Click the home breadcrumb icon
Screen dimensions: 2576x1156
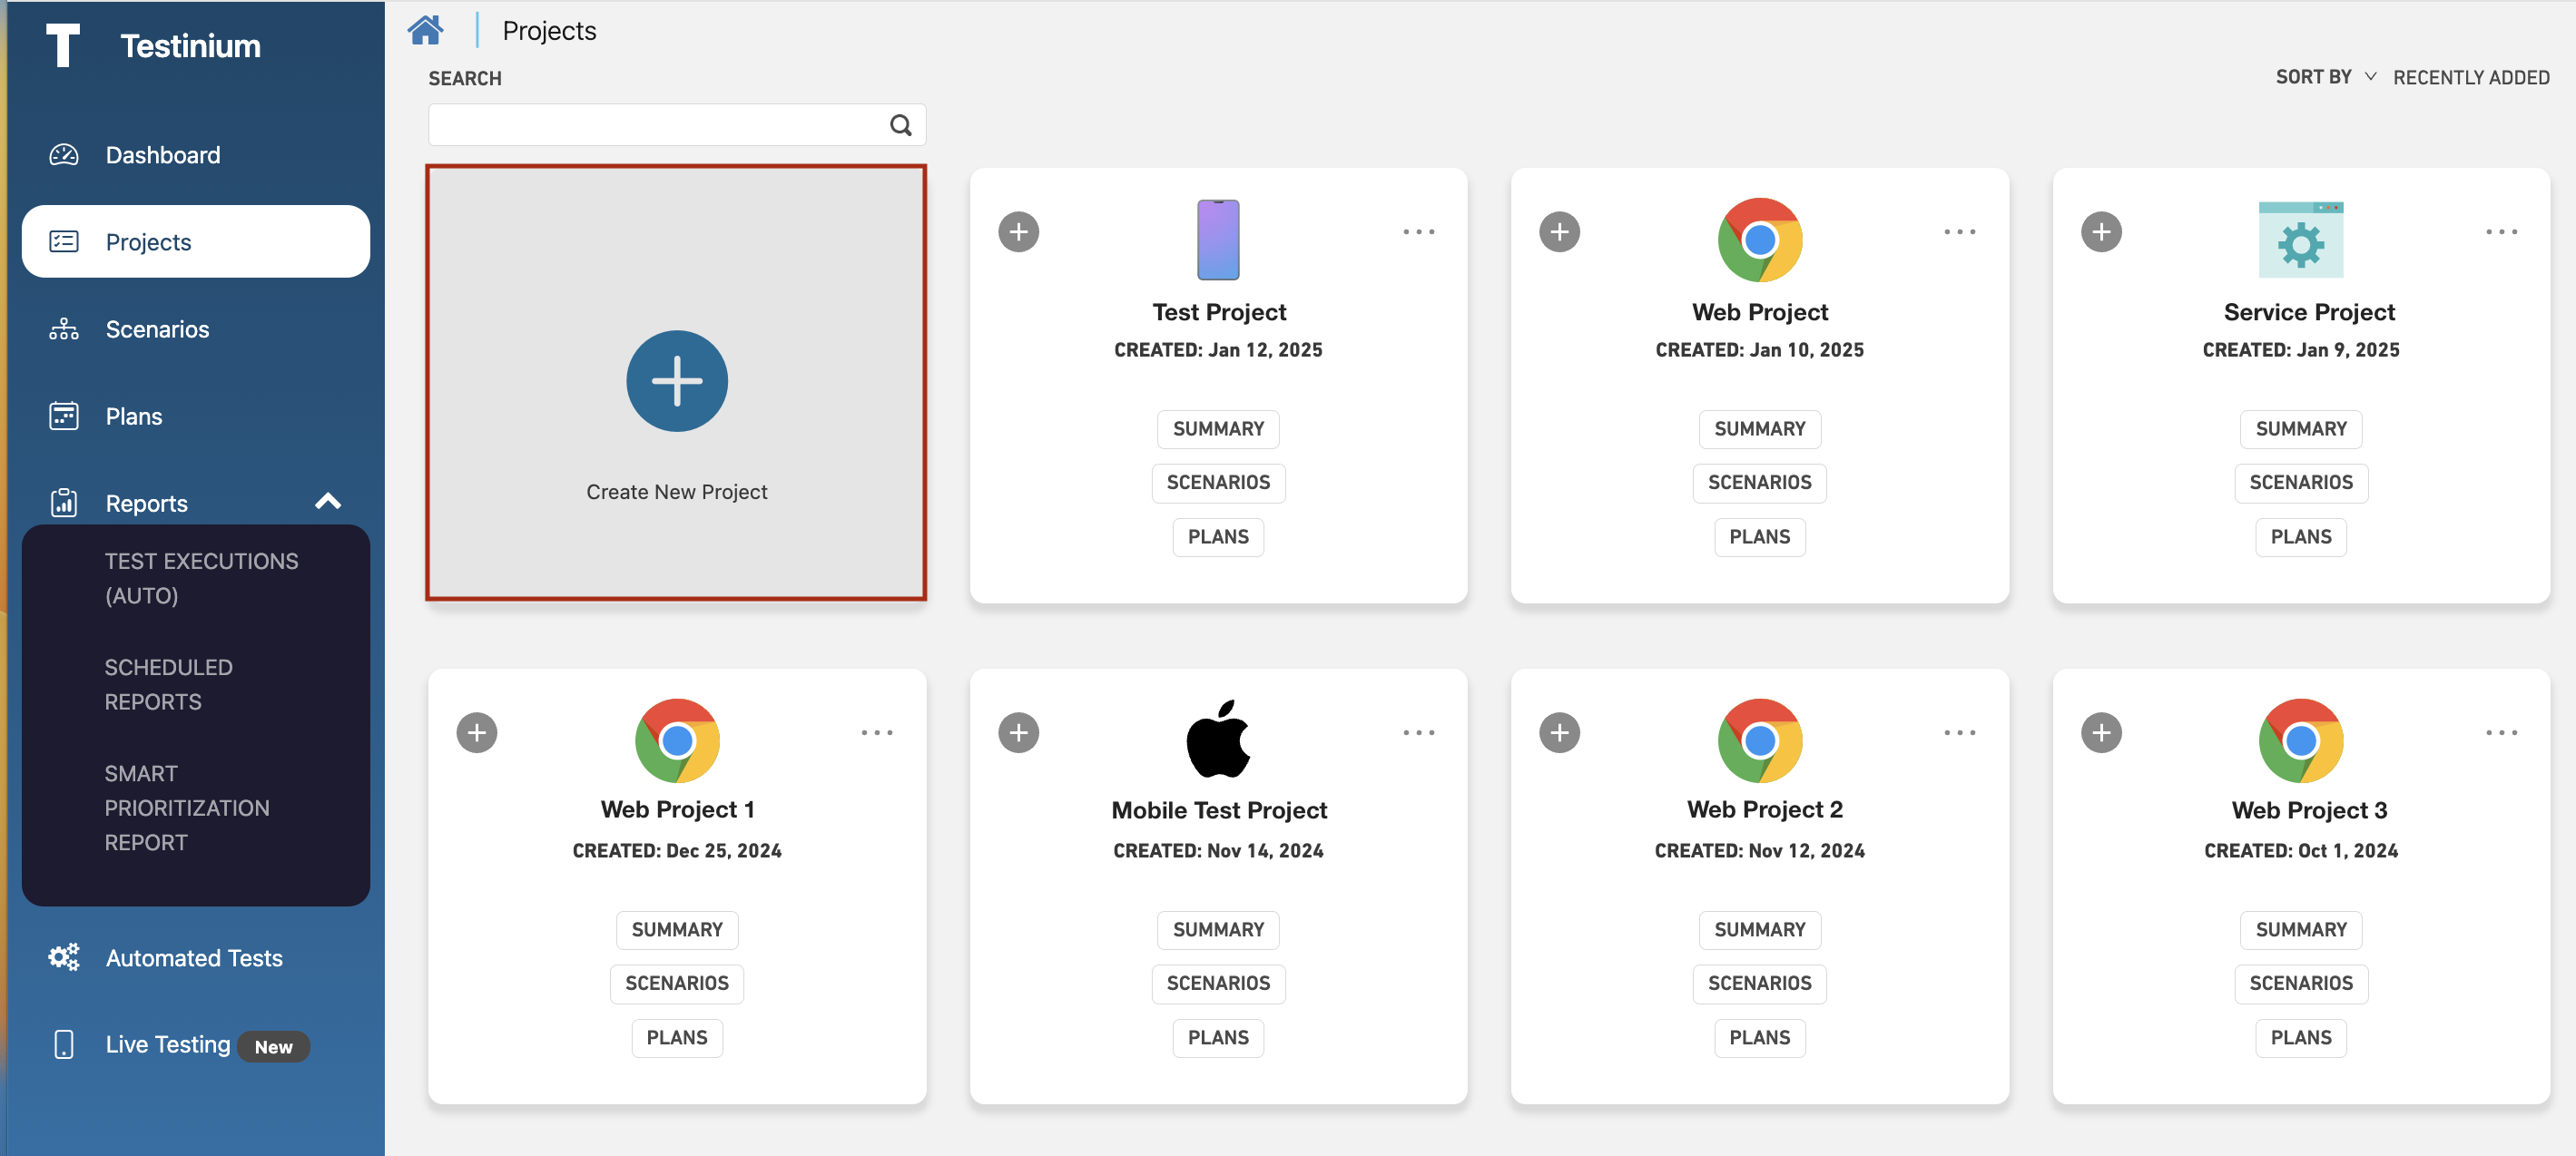tap(425, 30)
